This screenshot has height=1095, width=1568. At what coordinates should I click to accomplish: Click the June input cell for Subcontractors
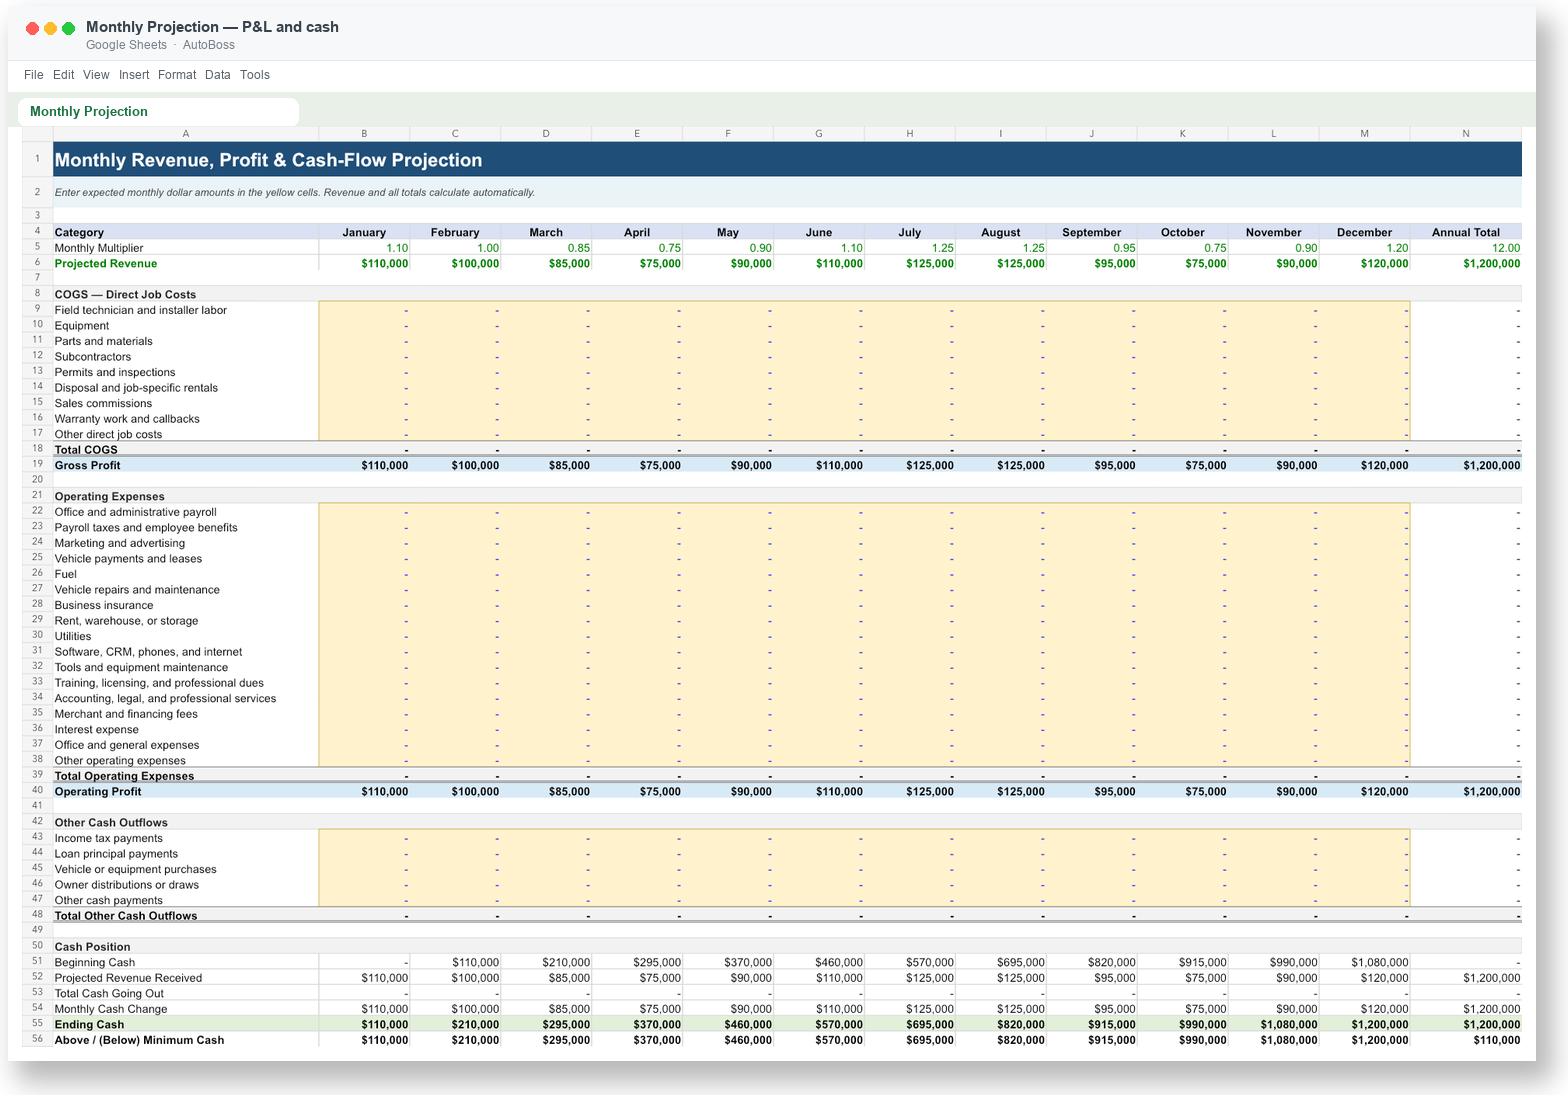(819, 357)
